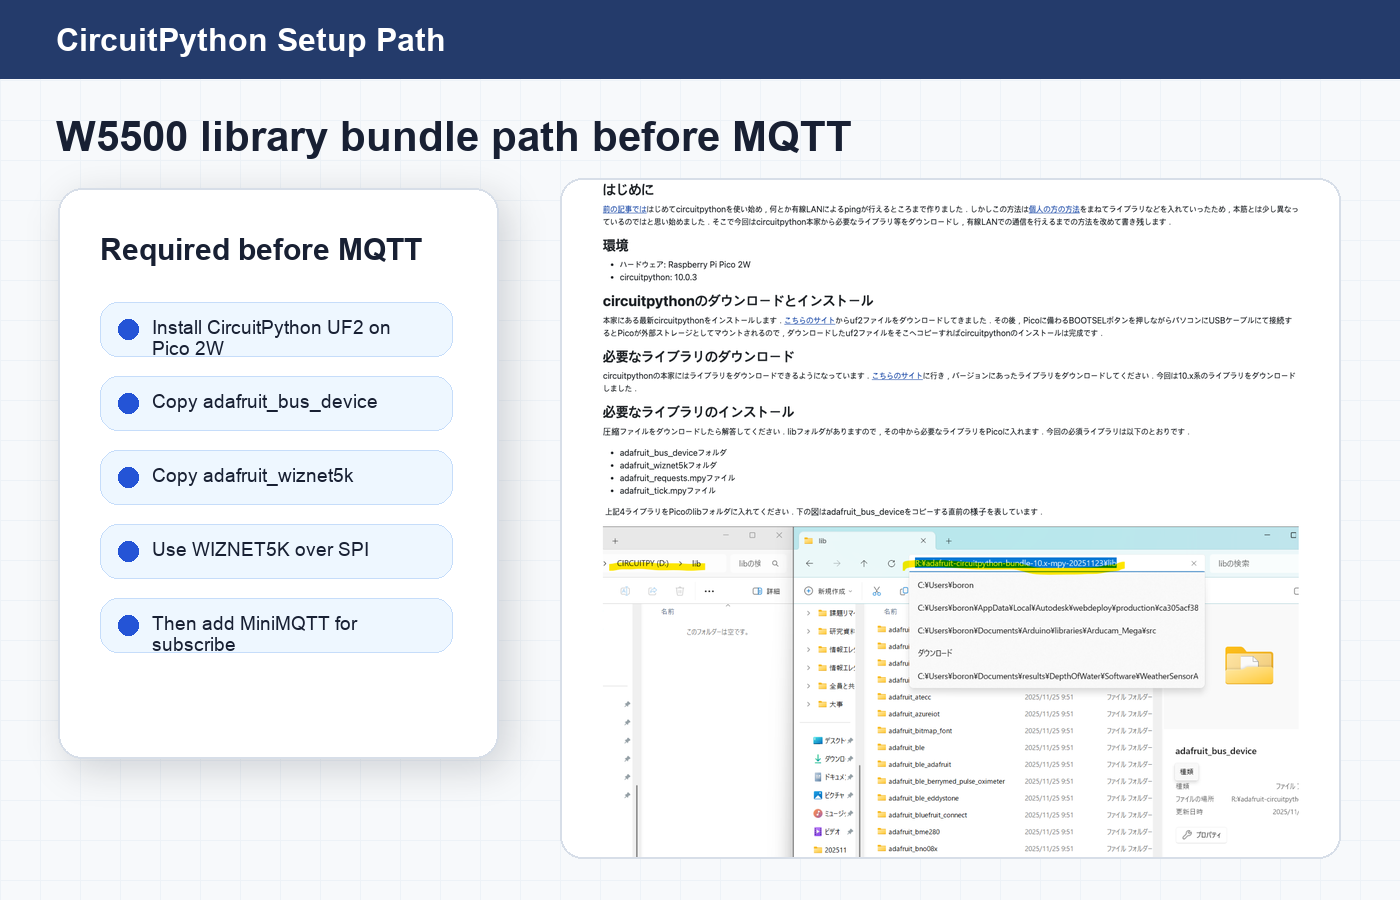This screenshot has height=900, width=1400.
Task: Select the lib tab in Explorer
Action: click(865, 541)
